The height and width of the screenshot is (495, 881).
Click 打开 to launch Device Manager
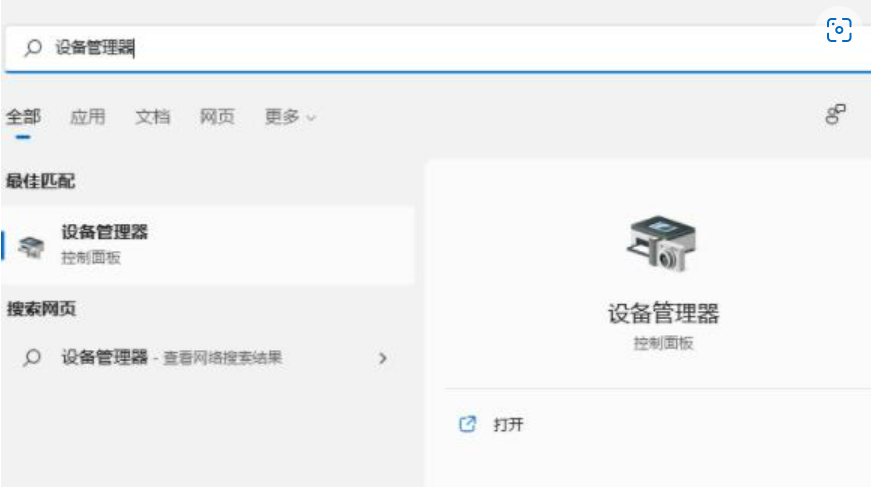click(x=508, y=424)
